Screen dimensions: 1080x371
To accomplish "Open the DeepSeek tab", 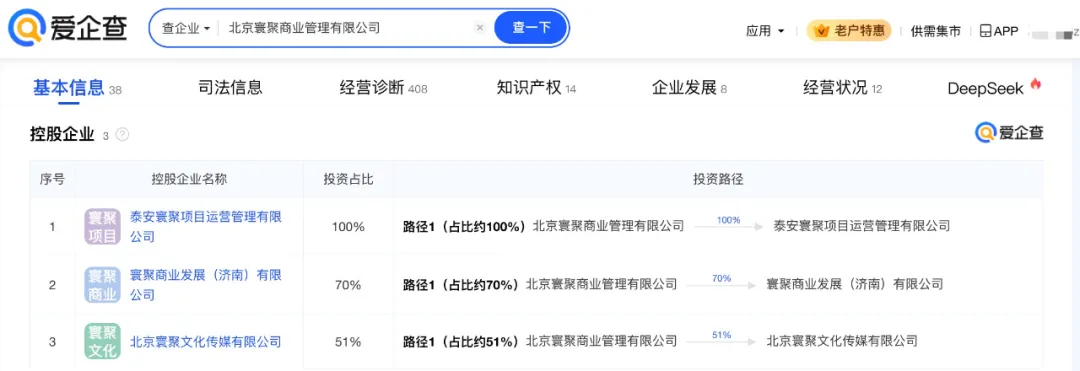I will coord(995,88).
